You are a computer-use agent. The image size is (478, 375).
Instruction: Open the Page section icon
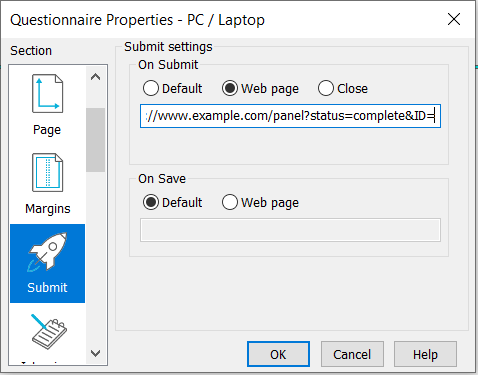(x=47, y=94)
